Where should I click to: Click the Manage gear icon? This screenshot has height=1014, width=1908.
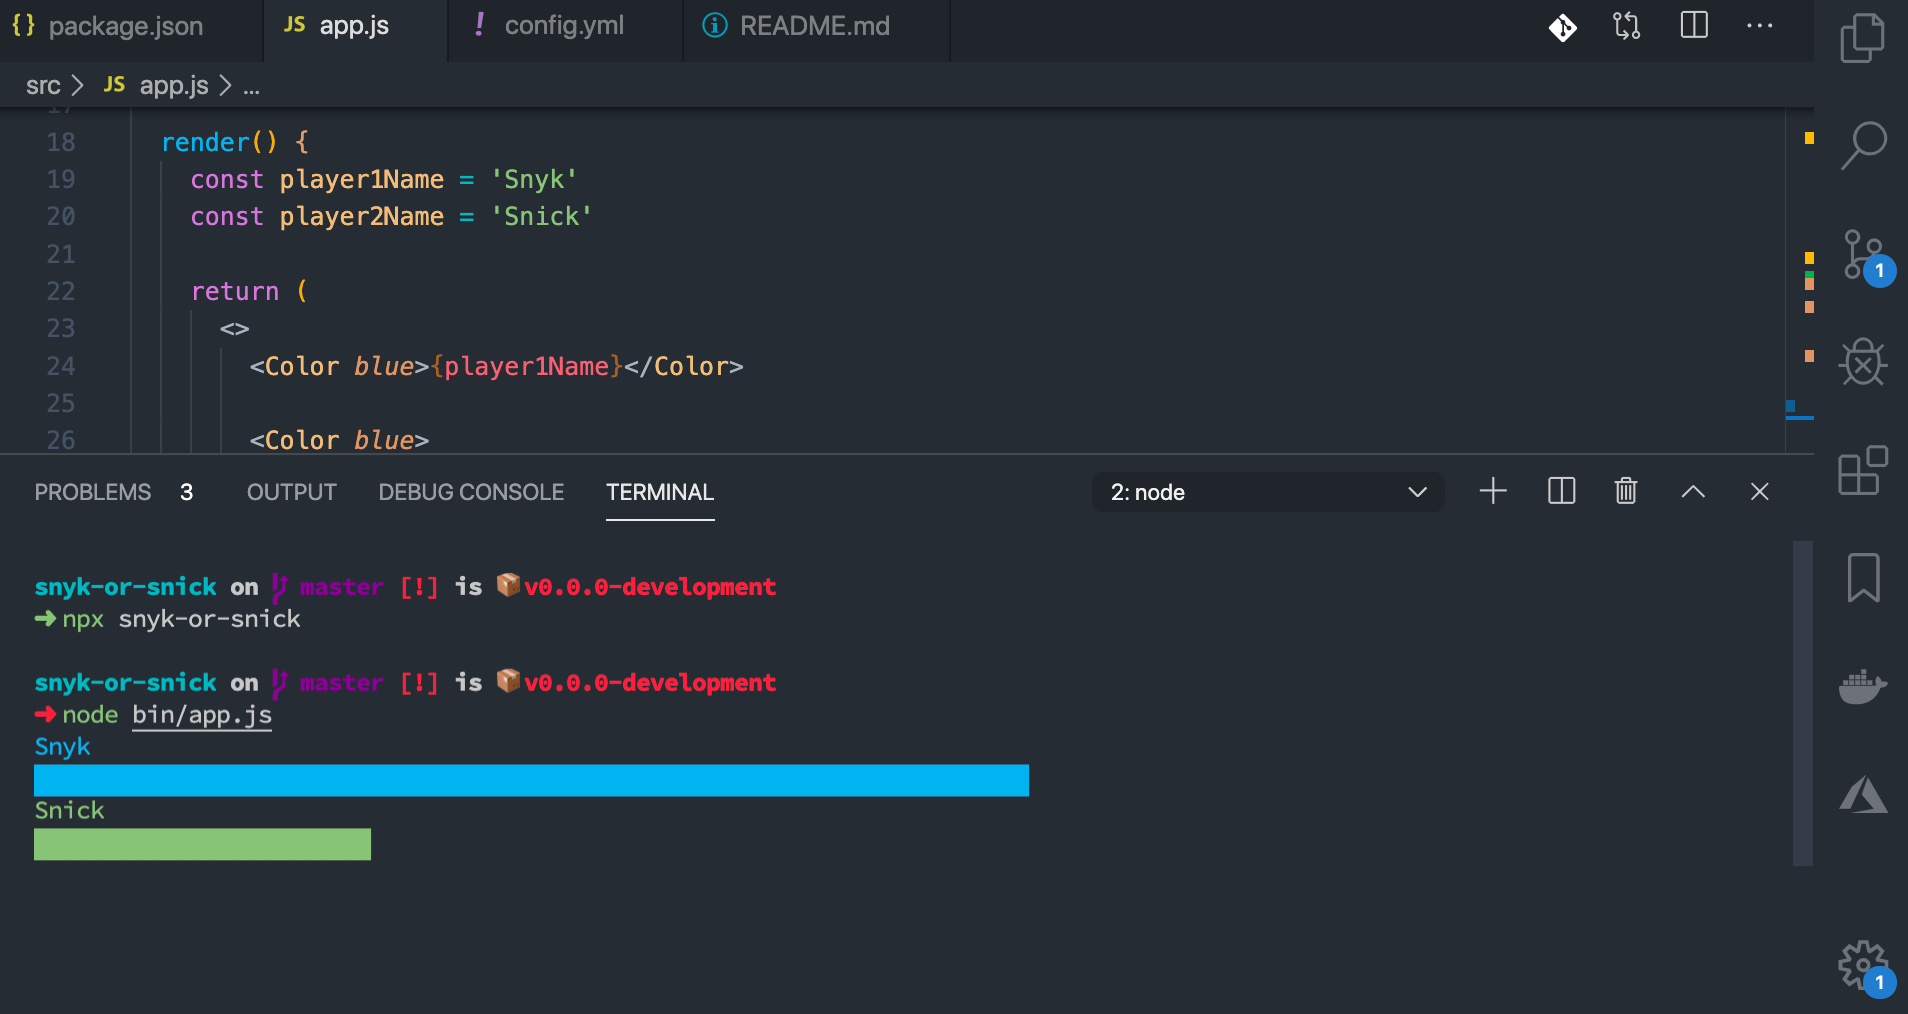[1861, 965]
